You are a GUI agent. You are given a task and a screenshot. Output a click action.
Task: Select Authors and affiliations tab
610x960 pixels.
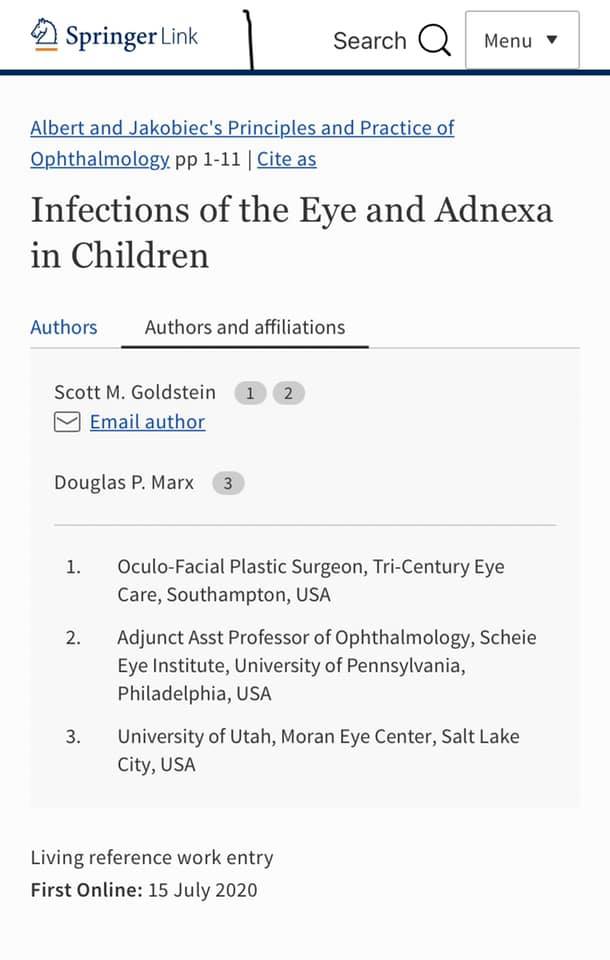pos(245,327)
